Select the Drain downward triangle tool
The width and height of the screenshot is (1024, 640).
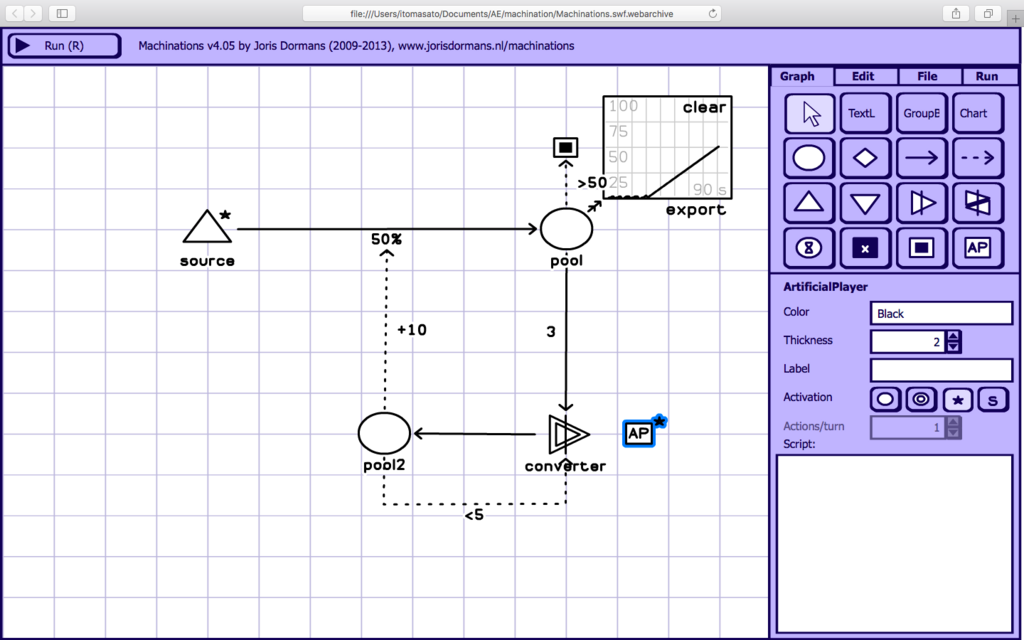click(865, 203)
